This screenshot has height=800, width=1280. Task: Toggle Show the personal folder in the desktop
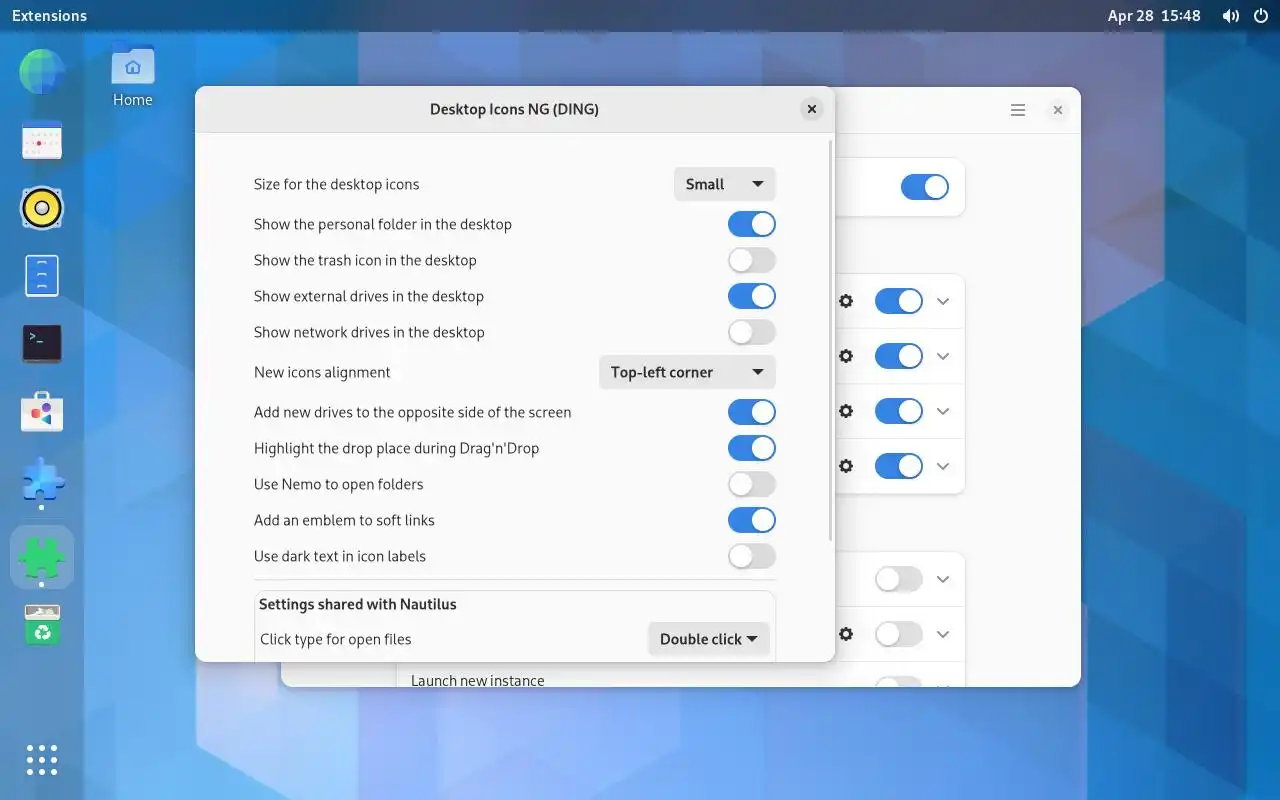[x=752, y=224]
